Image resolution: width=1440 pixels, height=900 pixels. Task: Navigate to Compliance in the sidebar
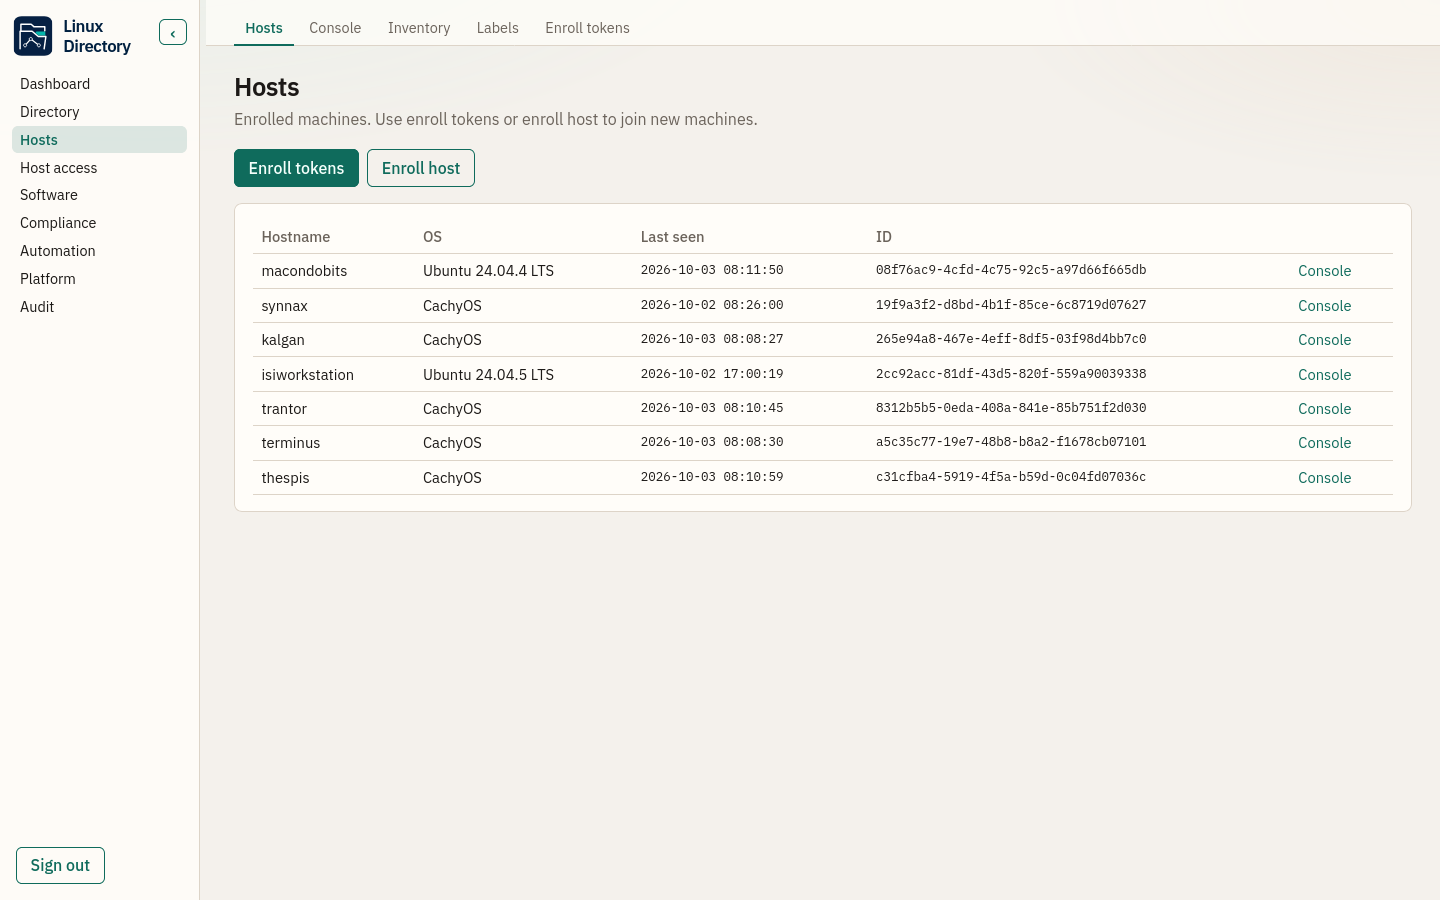coord(99,223)
